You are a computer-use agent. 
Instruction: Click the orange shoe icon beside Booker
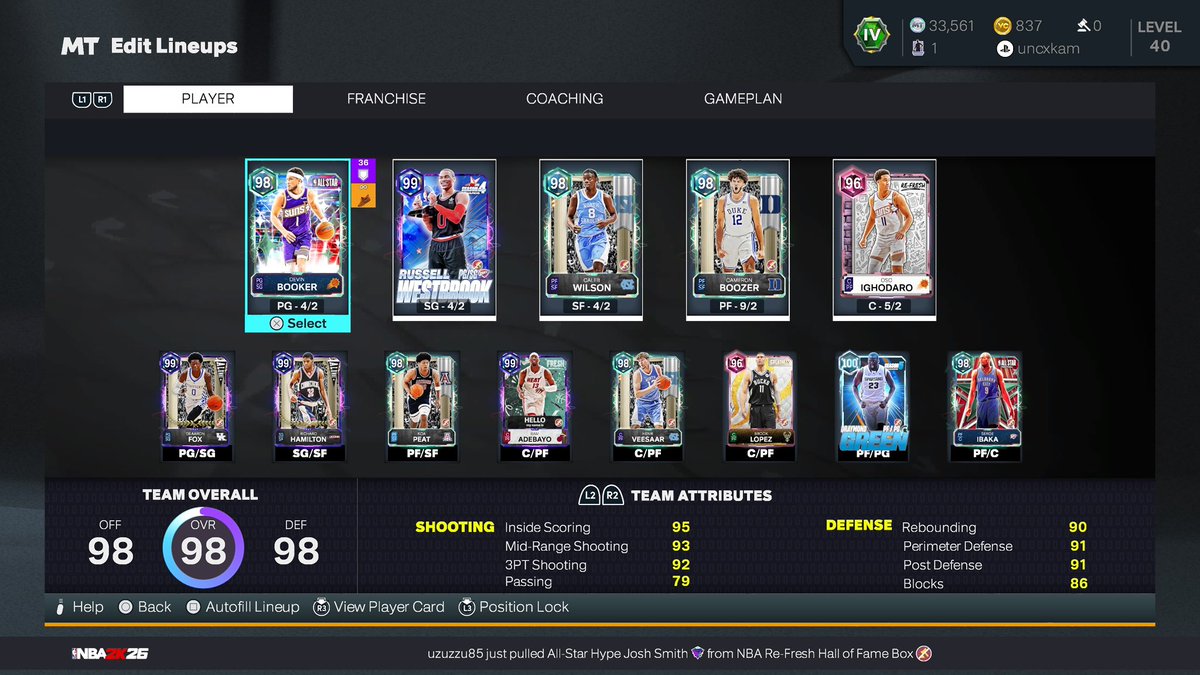tap(363, 197)
